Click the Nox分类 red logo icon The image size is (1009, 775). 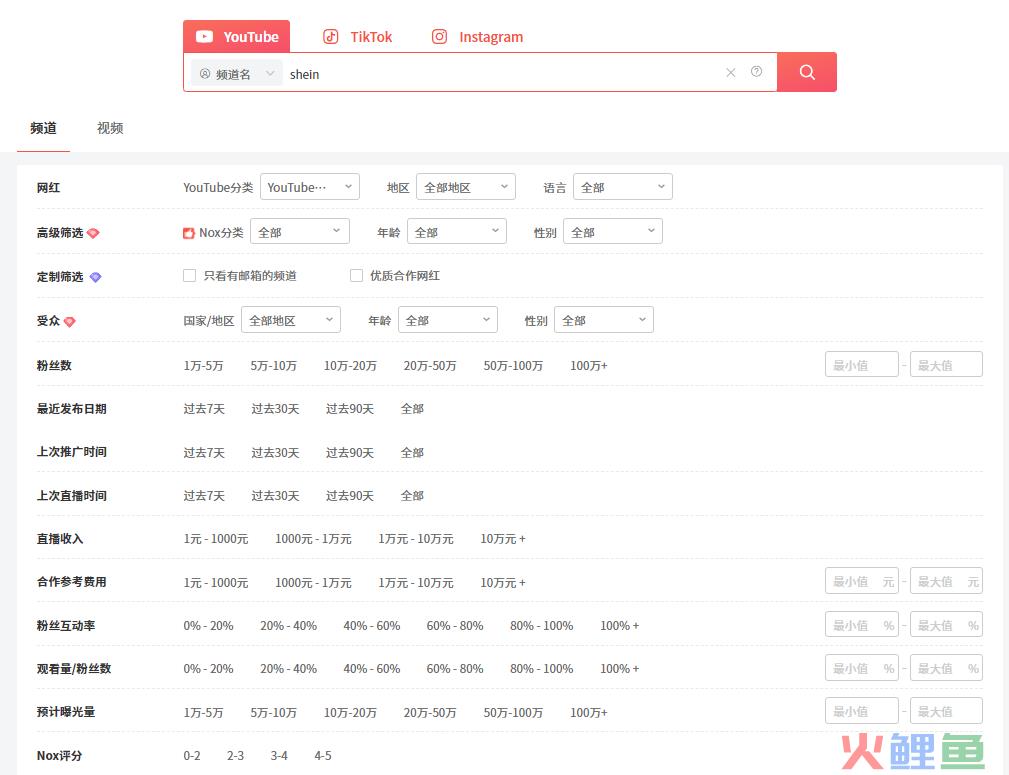(189, 233)
